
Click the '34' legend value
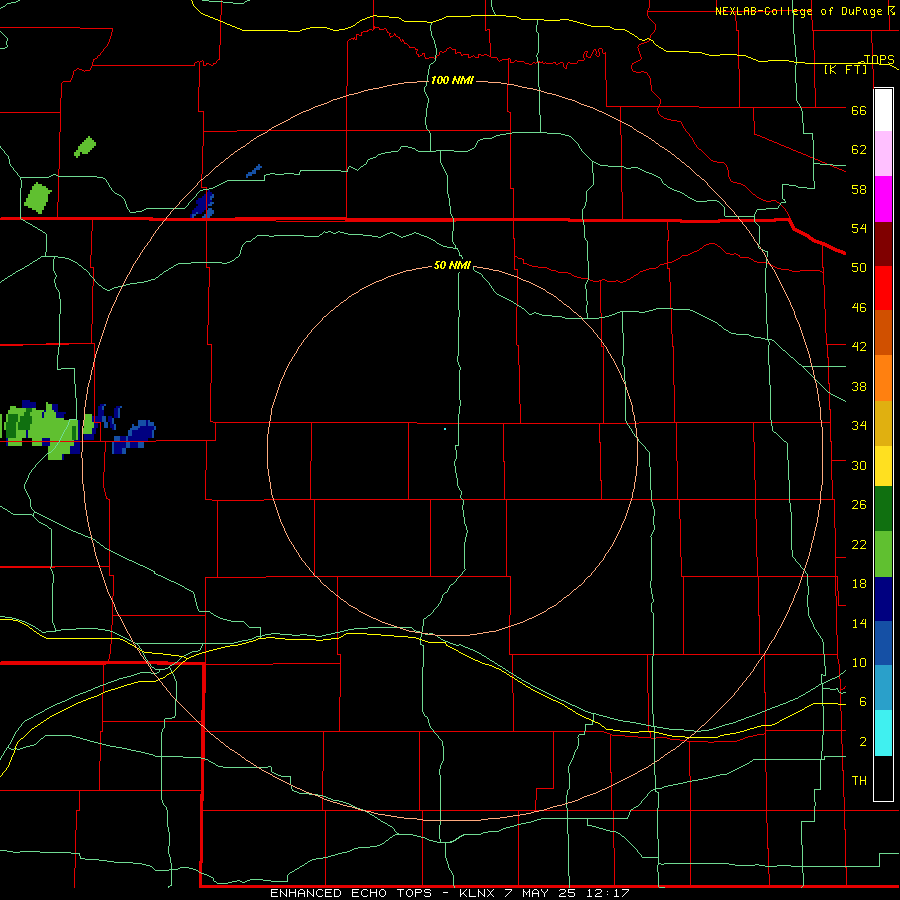click(859, 426)
